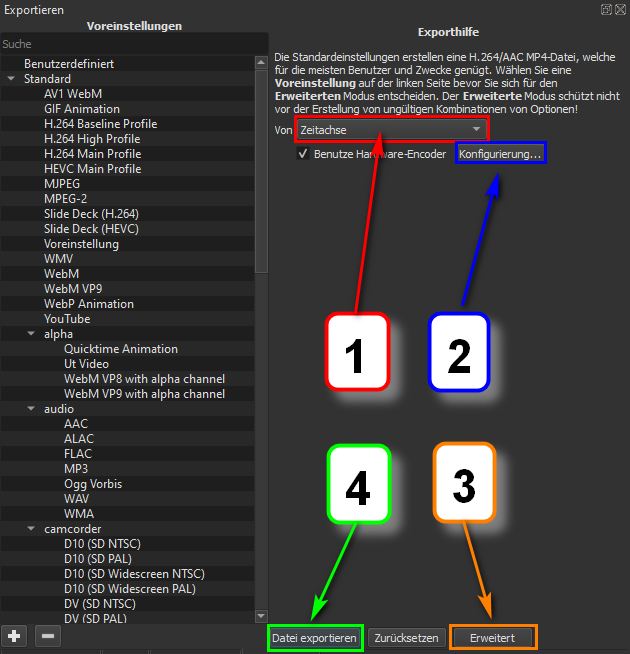Toggle the Benutze Hardware-Encoder checkbox
630x654 pixels.
pyautogui.click(x=302, y=155)
